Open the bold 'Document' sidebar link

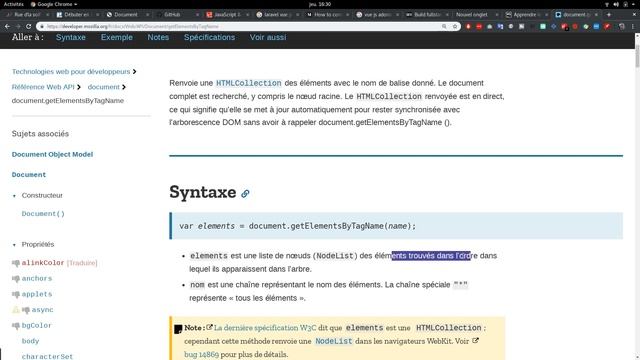tap(29, 175)
